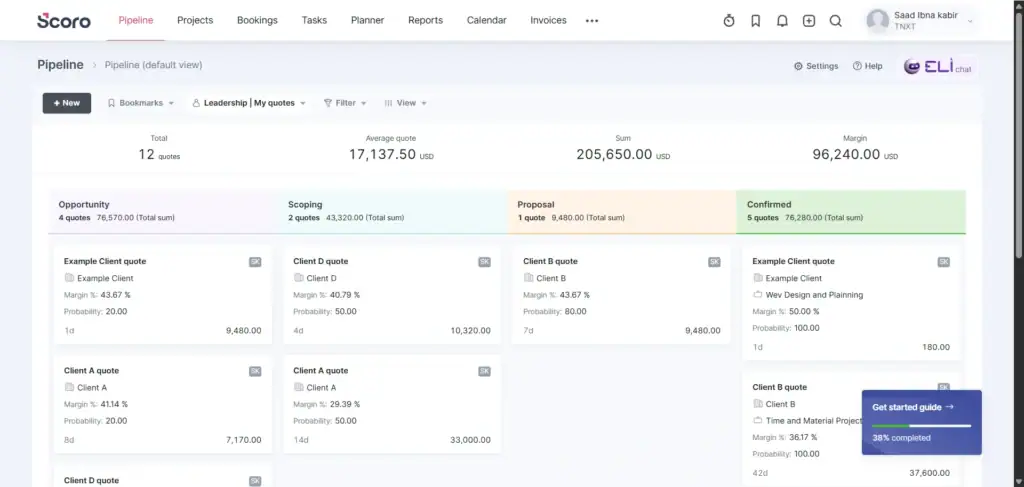Open Client D quote in Scoping column
The width and height of the screenshot is (1024, 487).
321,261
